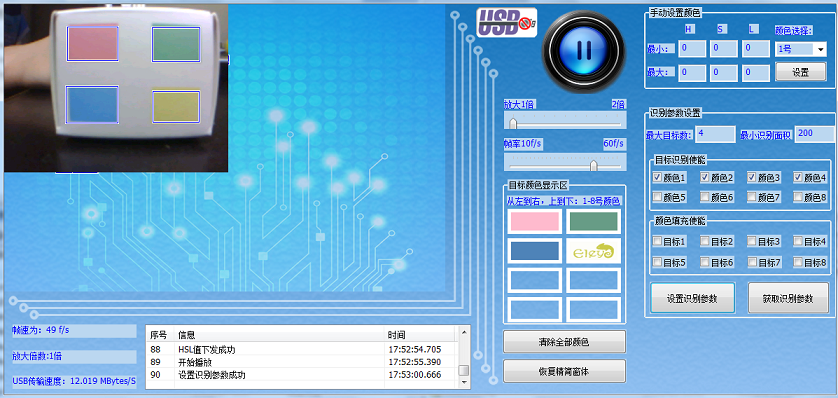This screenshot has height=398, width=838.
Task: Select the green target color swatch
Action: (x=593, y=221)
